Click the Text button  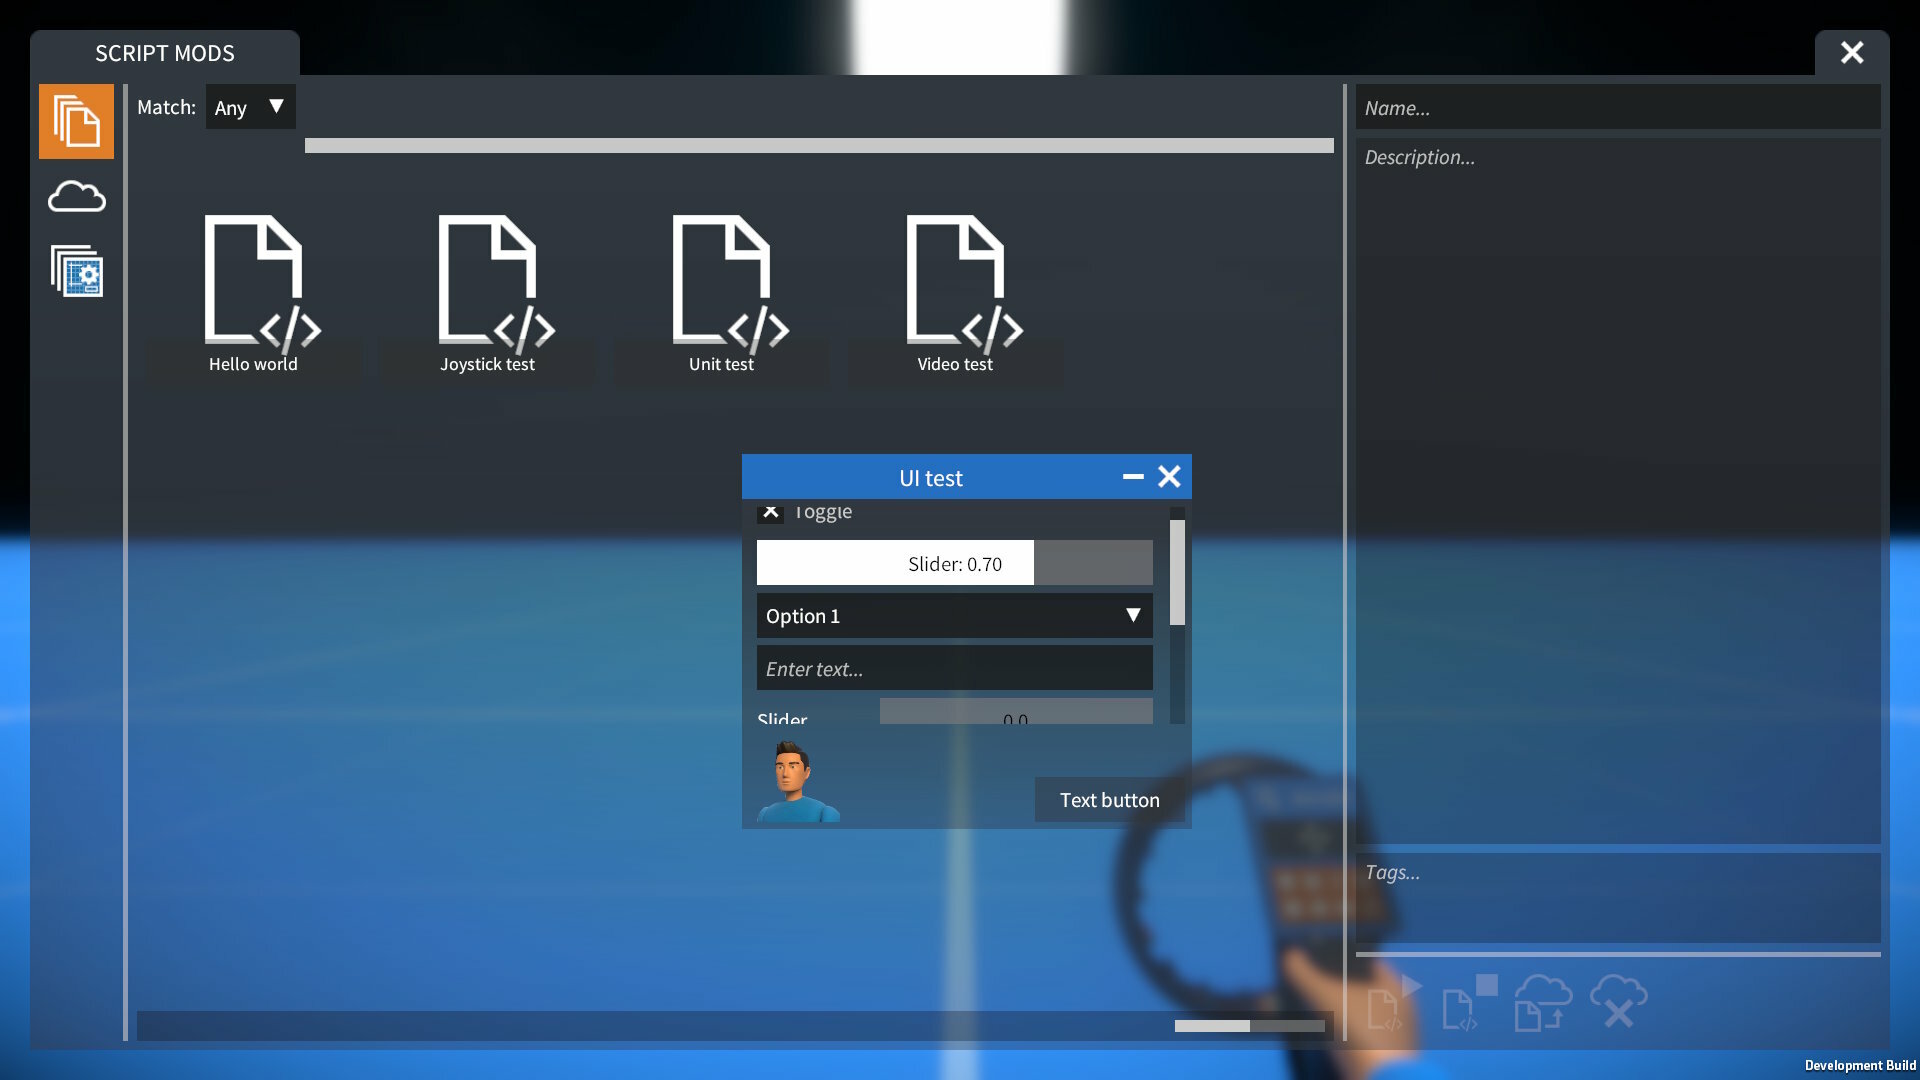point(1110,800)
